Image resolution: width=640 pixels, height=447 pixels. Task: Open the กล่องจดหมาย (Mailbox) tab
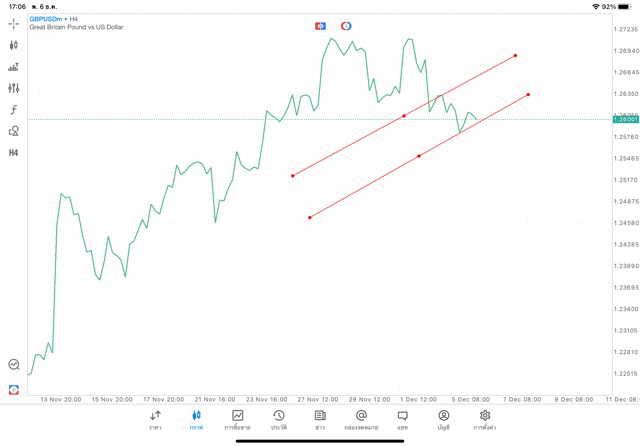click(361, 420)
